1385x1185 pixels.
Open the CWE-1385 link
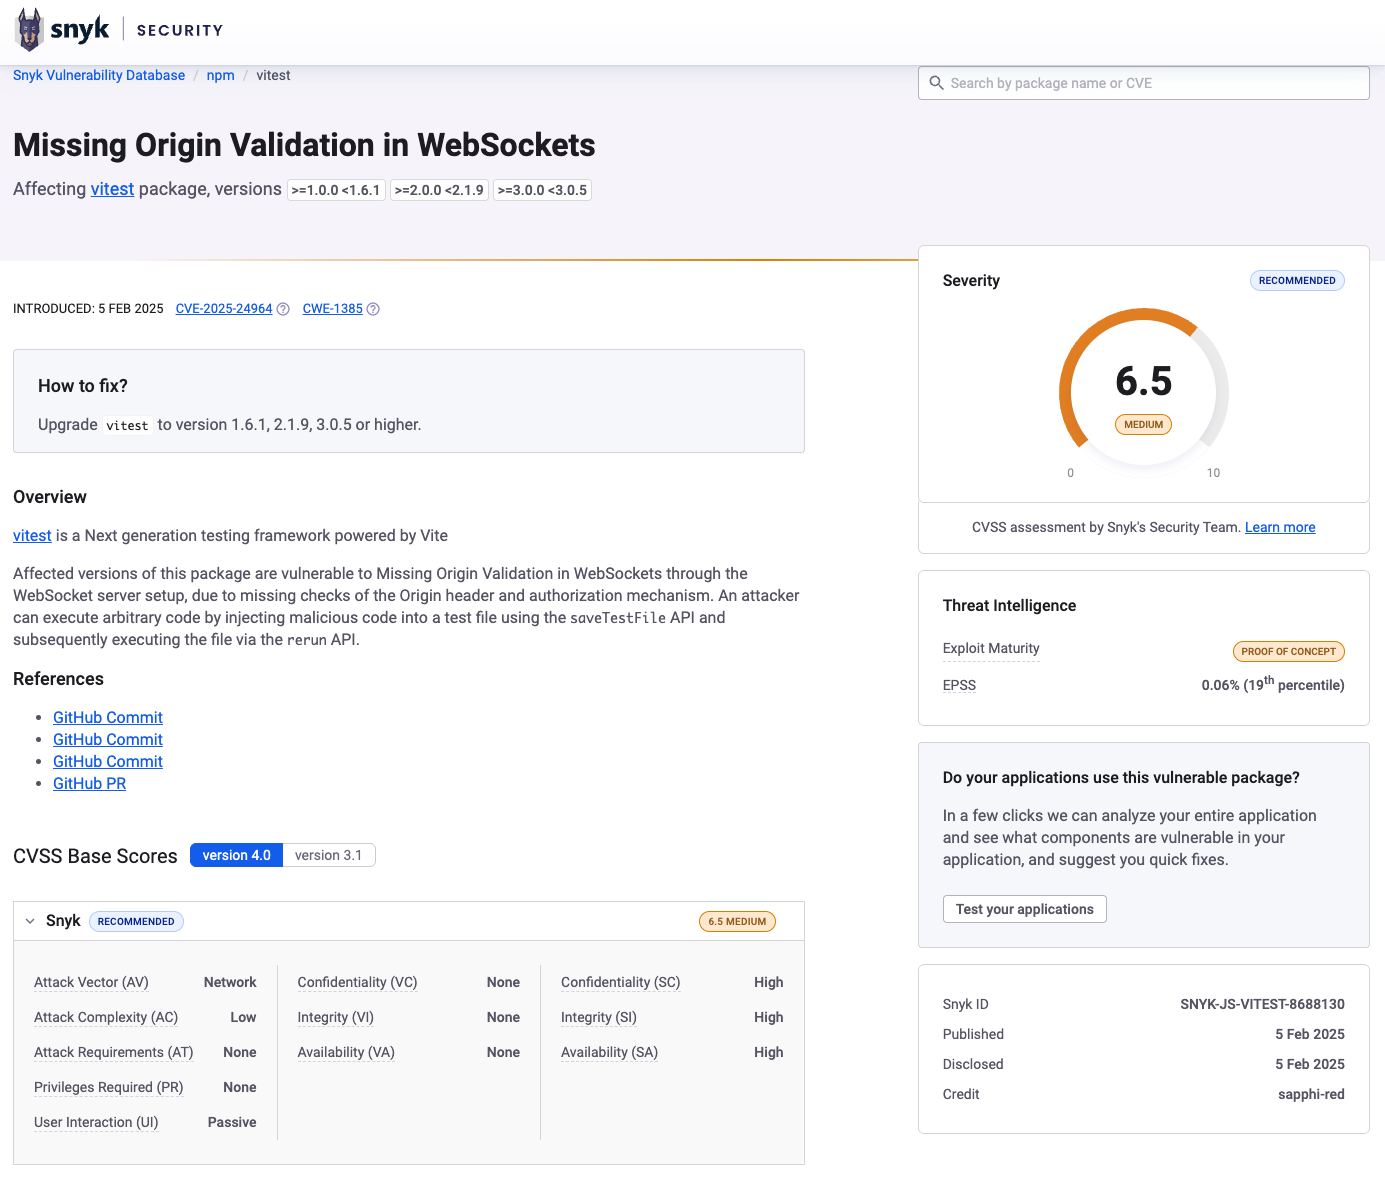coord(332,309)
